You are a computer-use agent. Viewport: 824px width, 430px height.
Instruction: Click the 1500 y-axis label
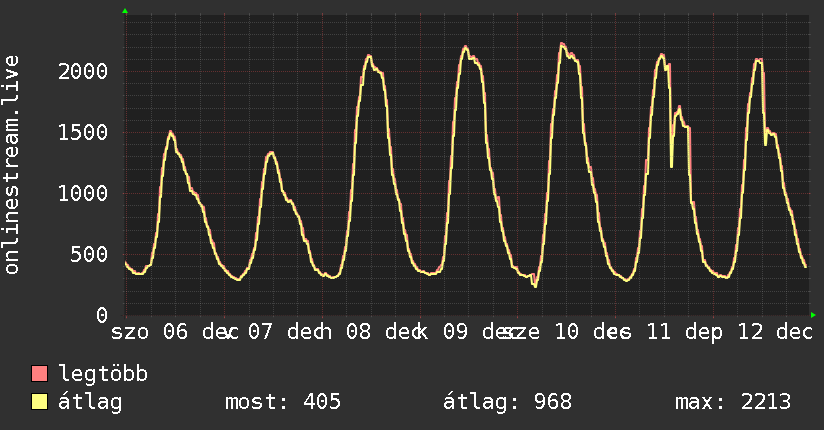click(83, 132)
